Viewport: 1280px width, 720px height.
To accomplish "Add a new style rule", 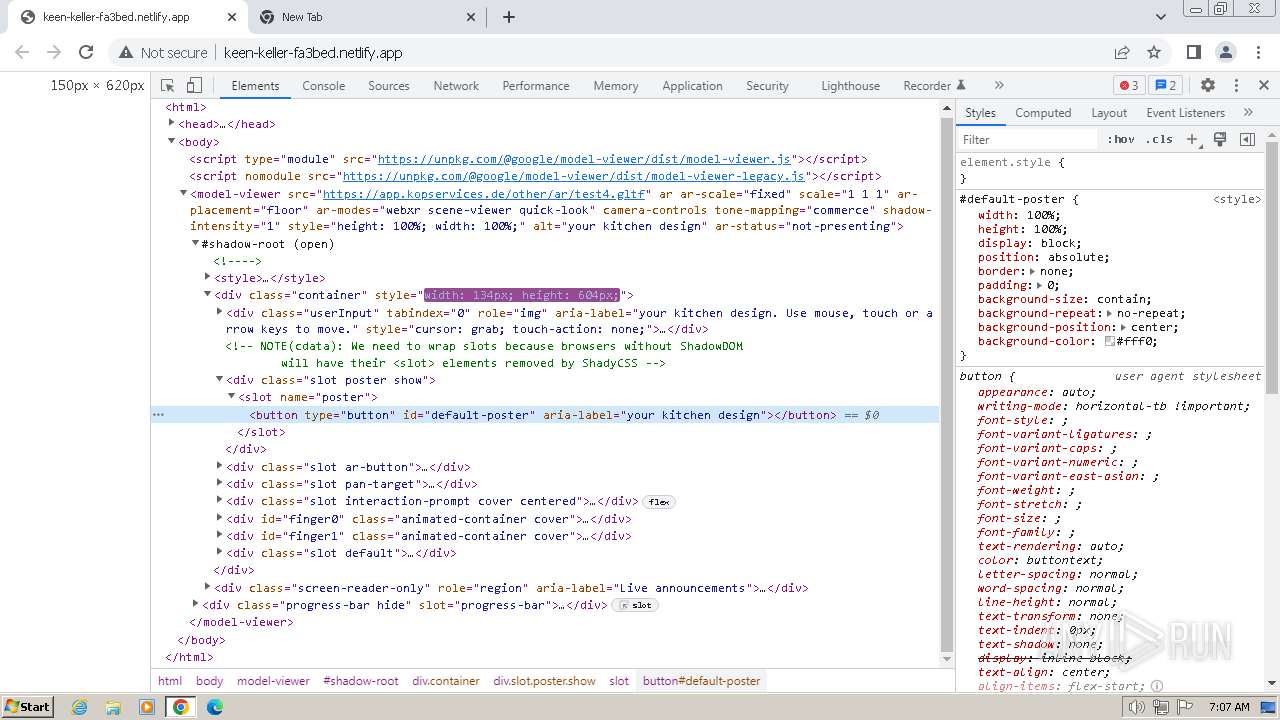I will point(1193,140).
